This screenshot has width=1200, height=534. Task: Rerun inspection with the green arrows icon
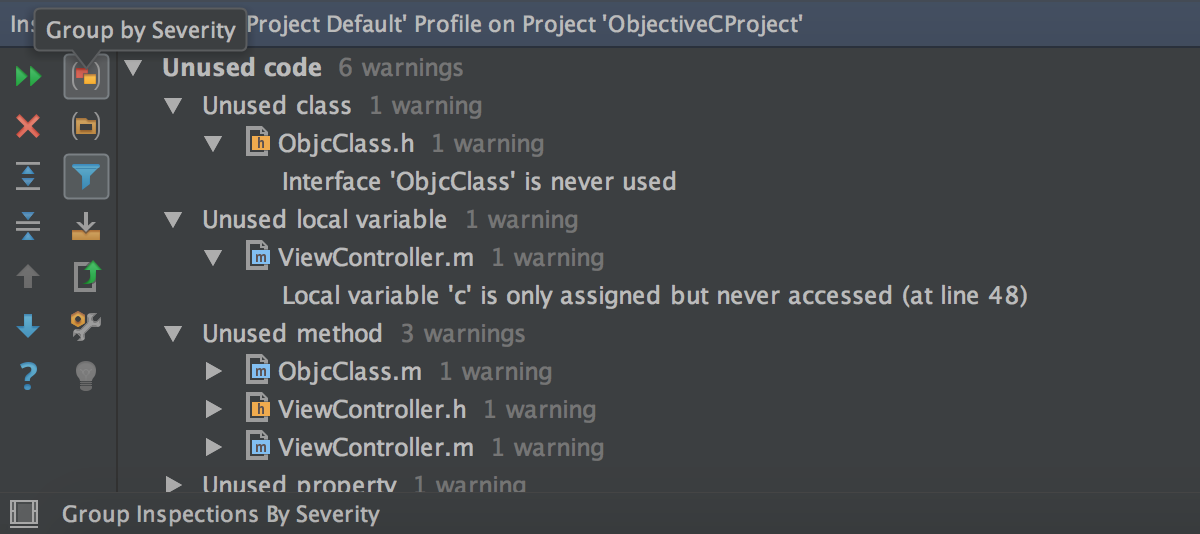pos(28,76)
